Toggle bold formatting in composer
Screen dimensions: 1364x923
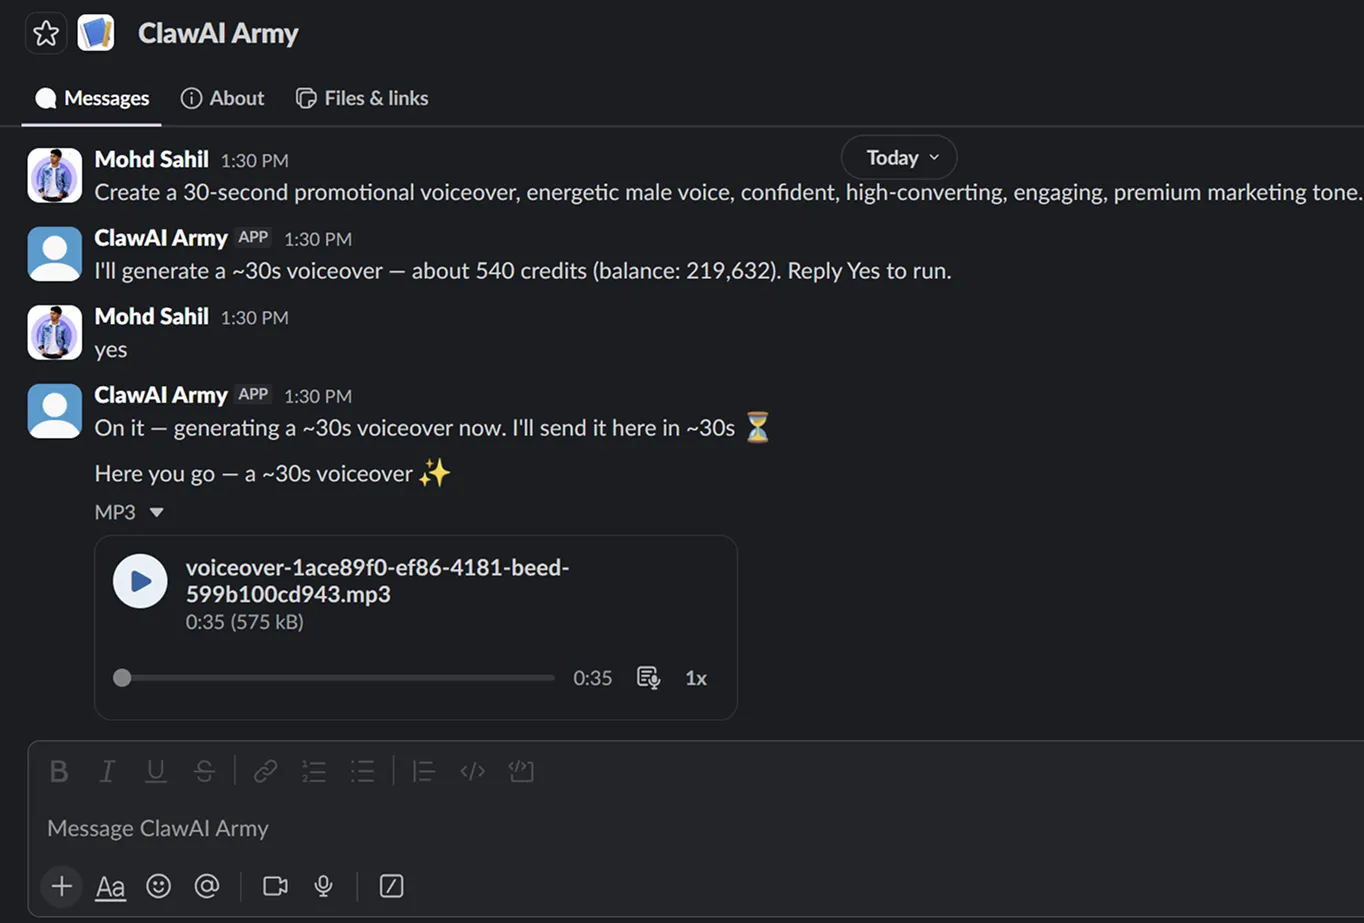(59, 771)
